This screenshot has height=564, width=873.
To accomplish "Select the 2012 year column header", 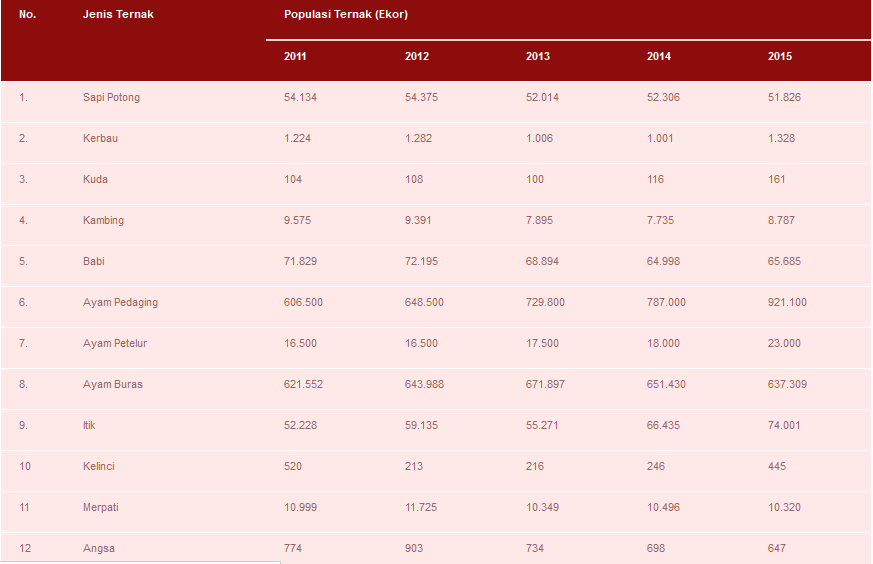I will (416, 56).
